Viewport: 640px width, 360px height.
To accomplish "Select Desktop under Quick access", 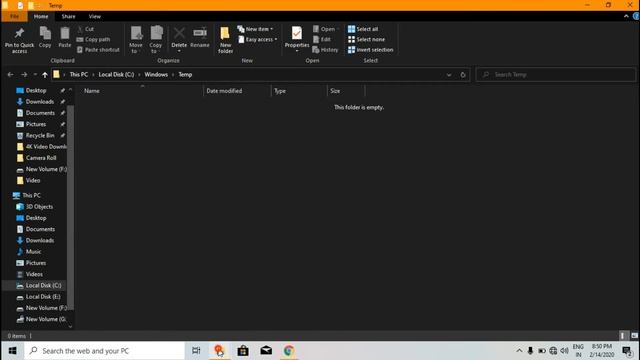I will [36, 91].
